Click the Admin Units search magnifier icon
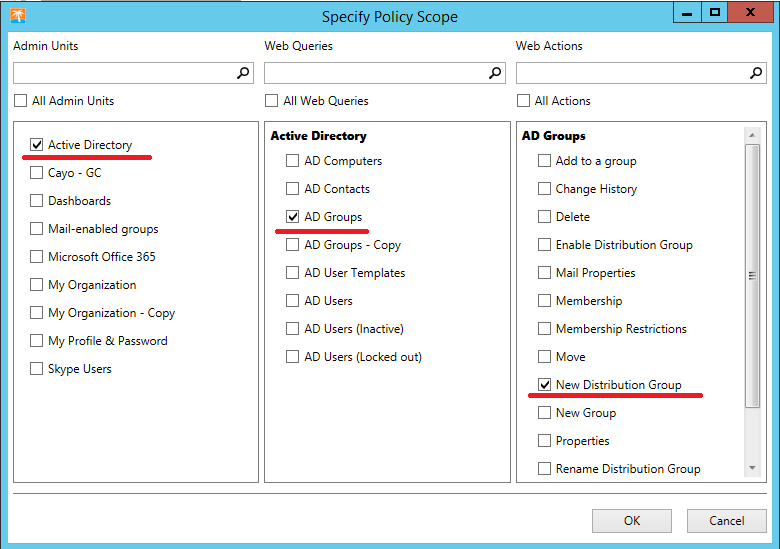 [x=243, y=73]
